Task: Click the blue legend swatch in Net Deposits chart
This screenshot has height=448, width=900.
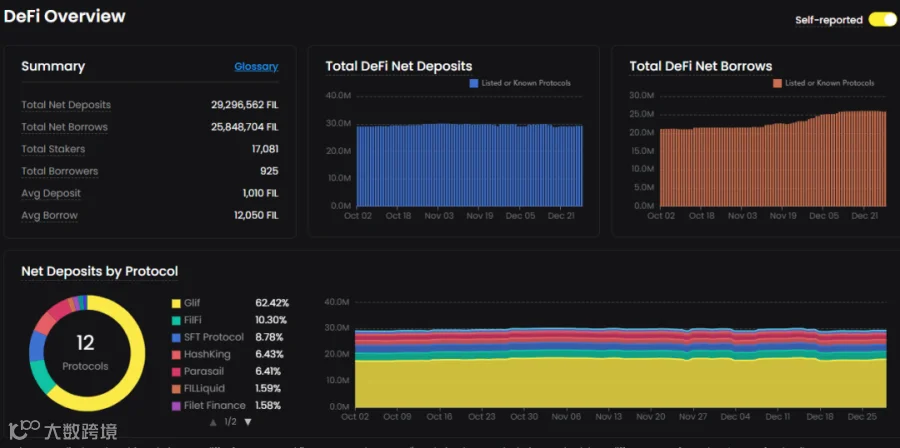Action: 474,83
